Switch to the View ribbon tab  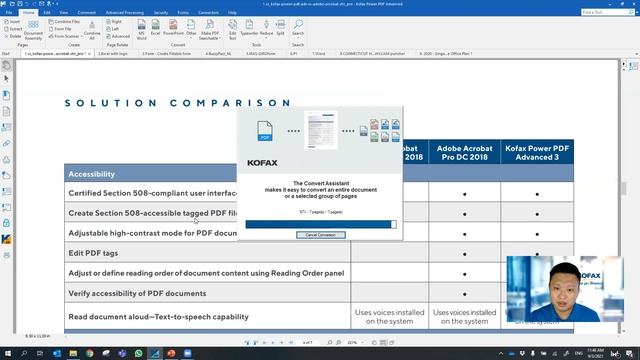pos(64,13)
